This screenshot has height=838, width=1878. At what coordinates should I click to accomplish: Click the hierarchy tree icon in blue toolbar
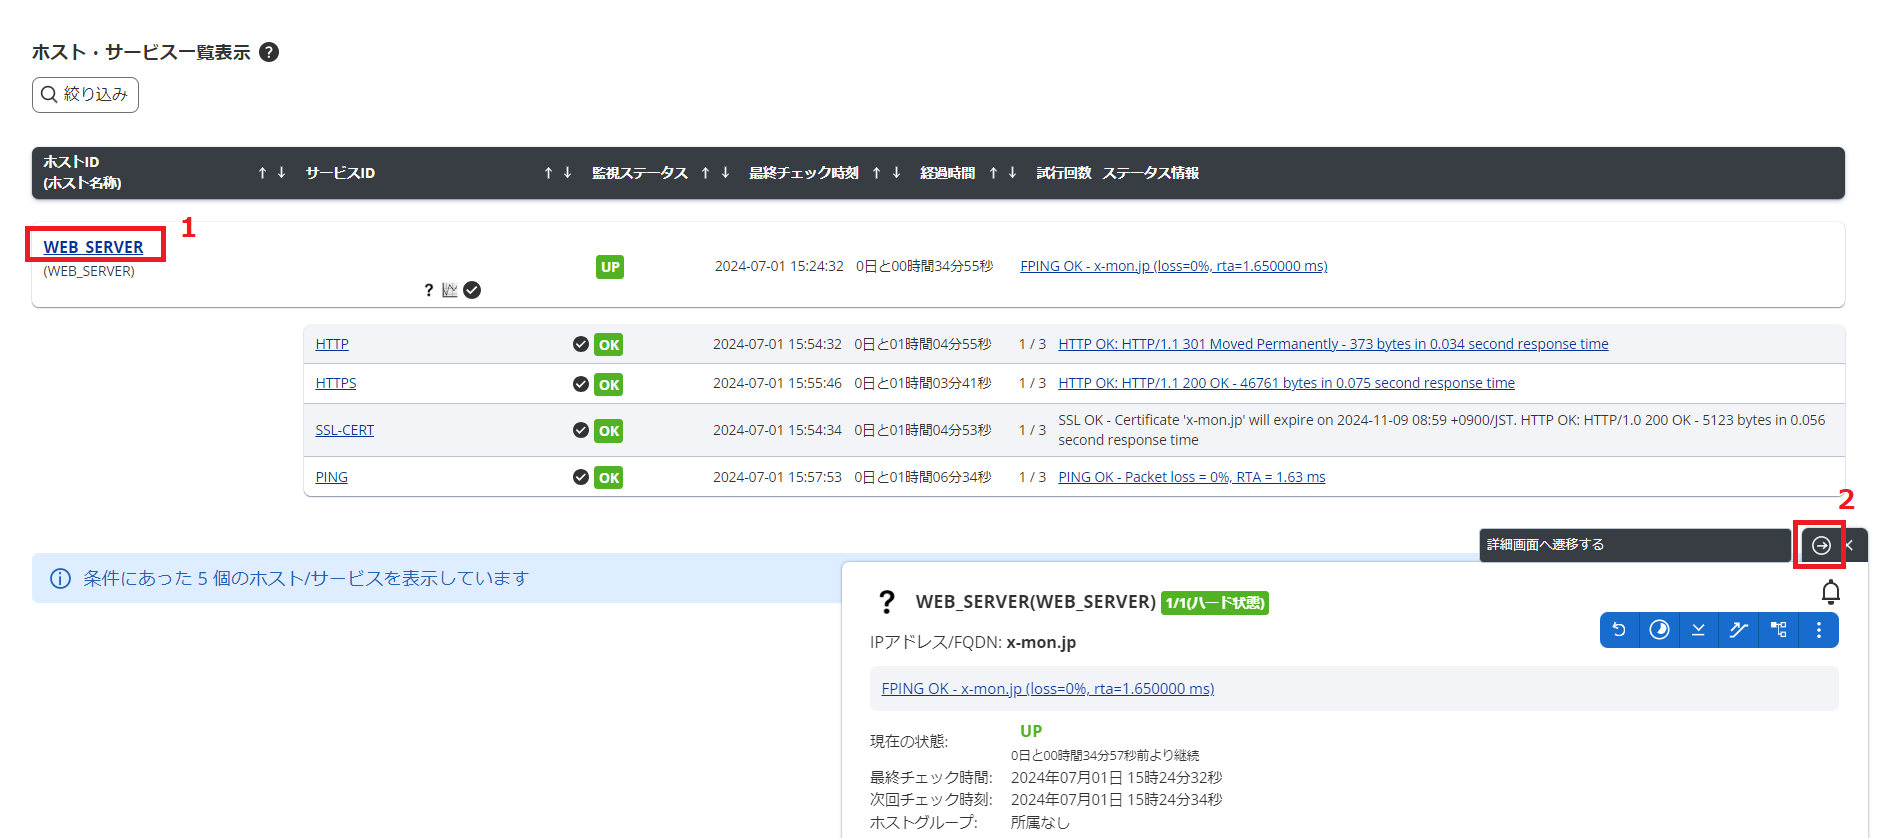(1778, 630)
